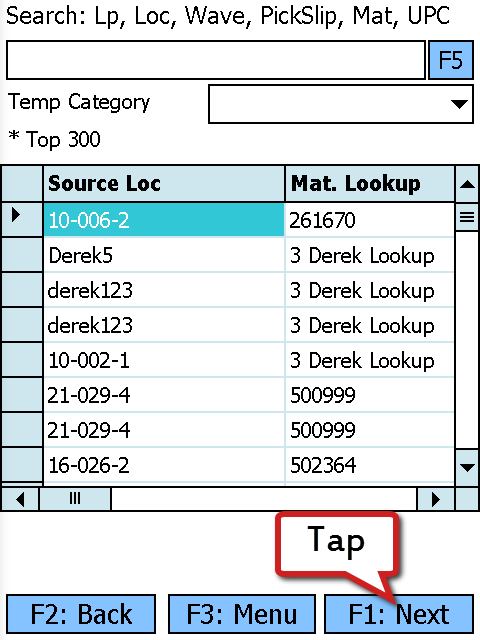
Task: Click the row header beside Derek5
Action: tap(22, 255)
